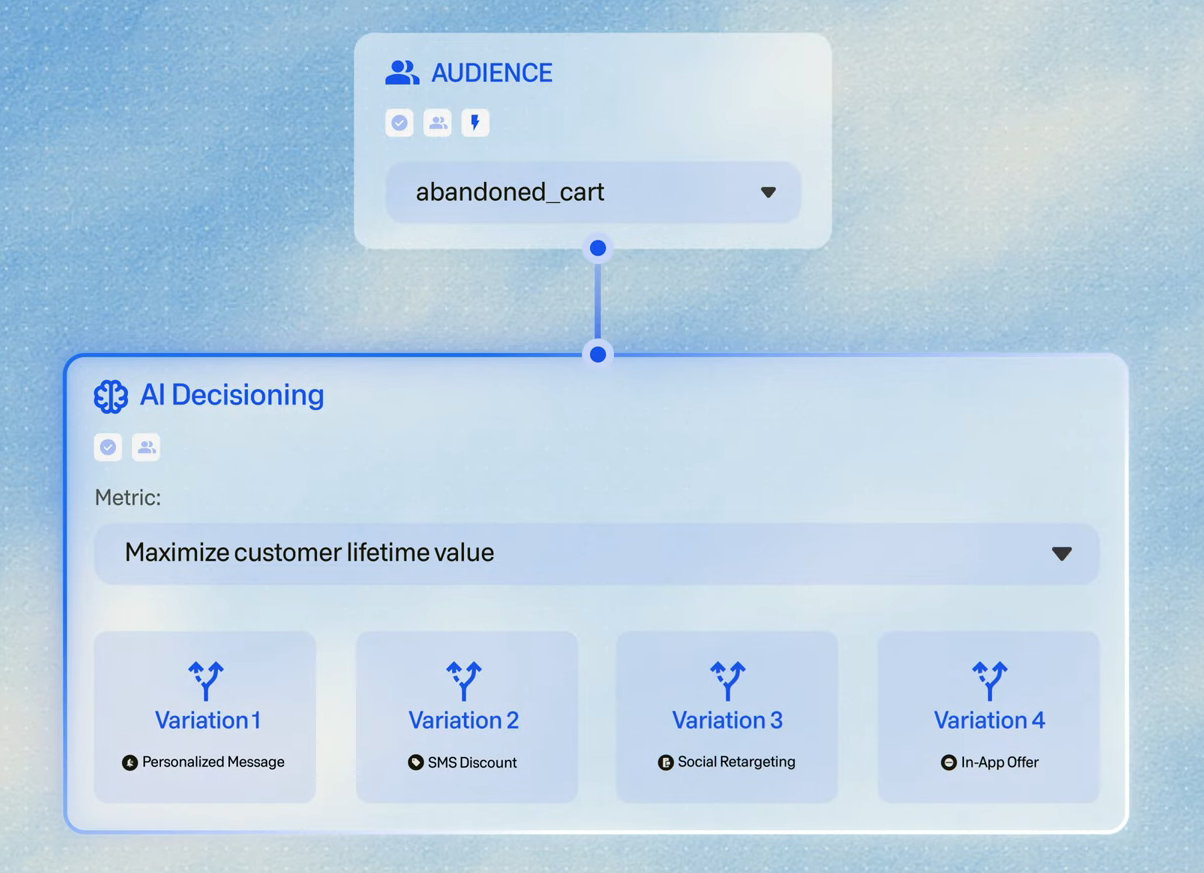The width and height of the screenshot is (1204, 873).
Task: Select the AI Decisioning input connector dot
Action: click(598, 354)
